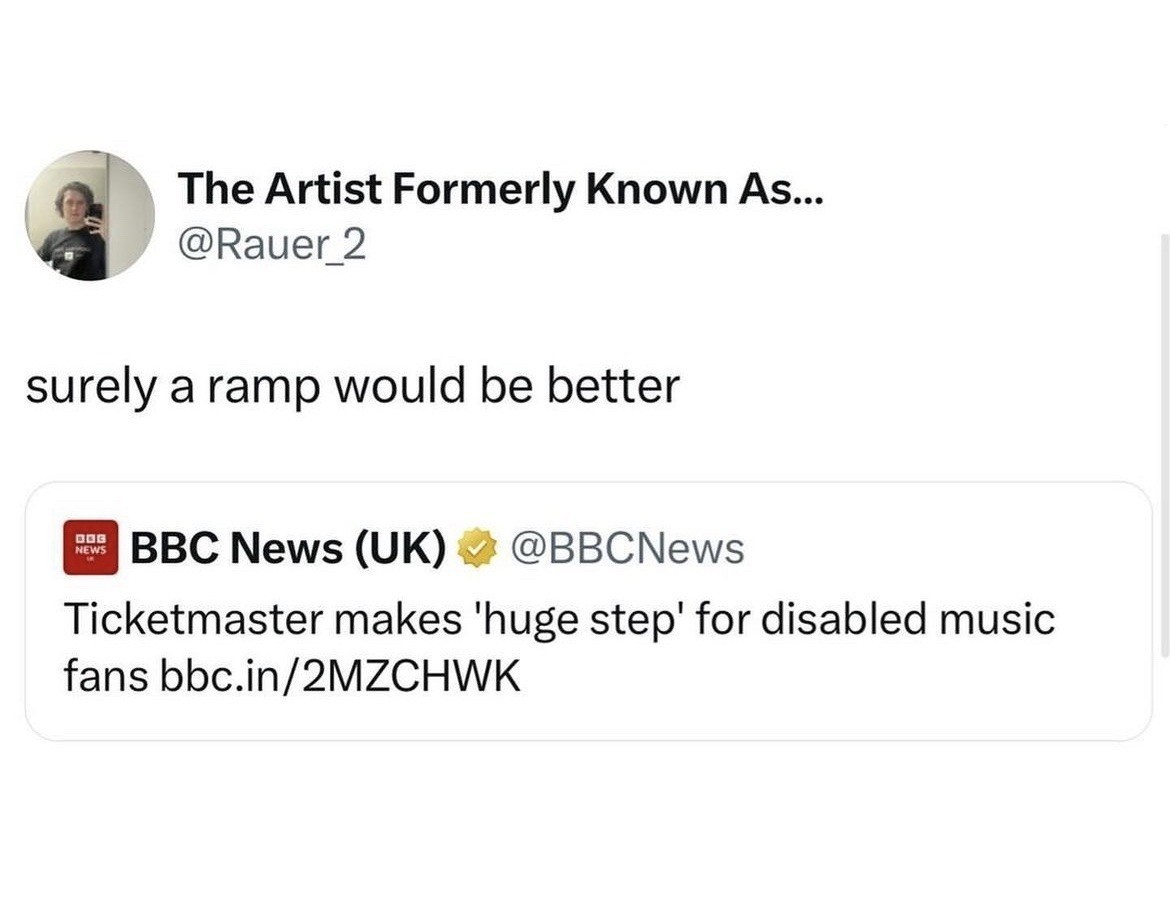Click the @Rauer_2 handle
The height and width of the screenshot is (910, 1170).
pyautogui.click(x=272, y=243)
